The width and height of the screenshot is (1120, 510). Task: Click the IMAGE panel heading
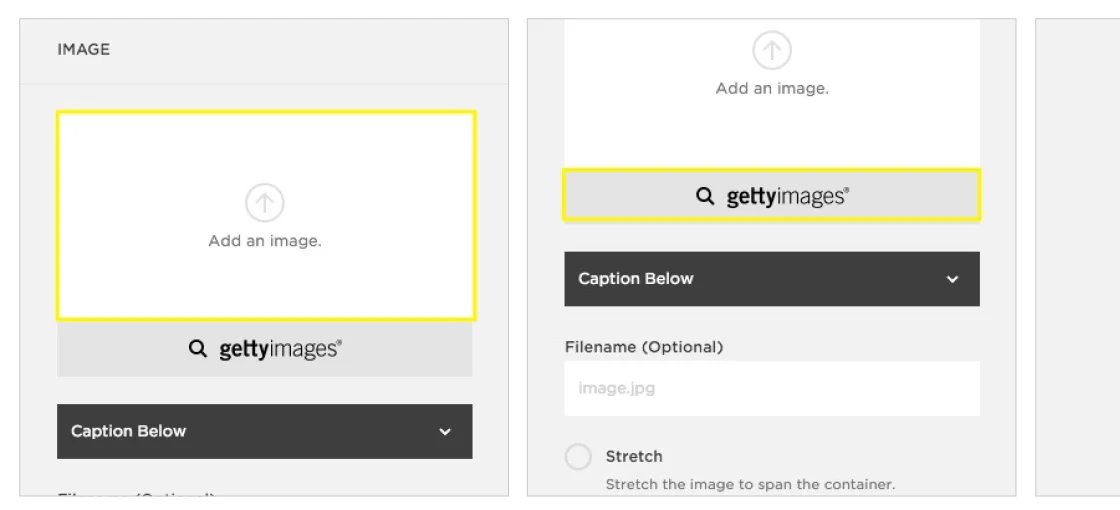coord(84,49)
